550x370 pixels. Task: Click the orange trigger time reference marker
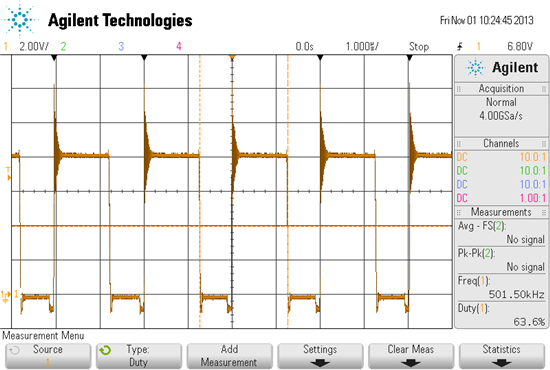[232, 57]
